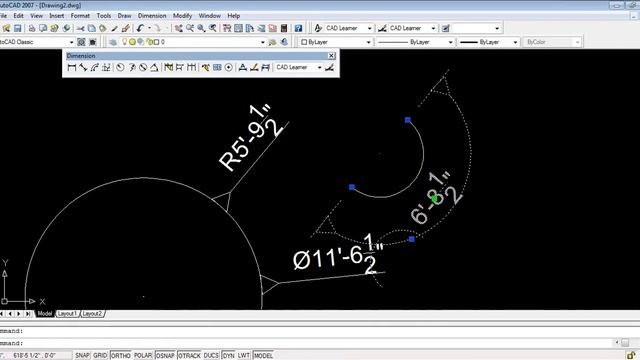Open Dimension Style icon at end of Dimension toolbar
This screenshot has width=640, height=360.
[330, 67]
